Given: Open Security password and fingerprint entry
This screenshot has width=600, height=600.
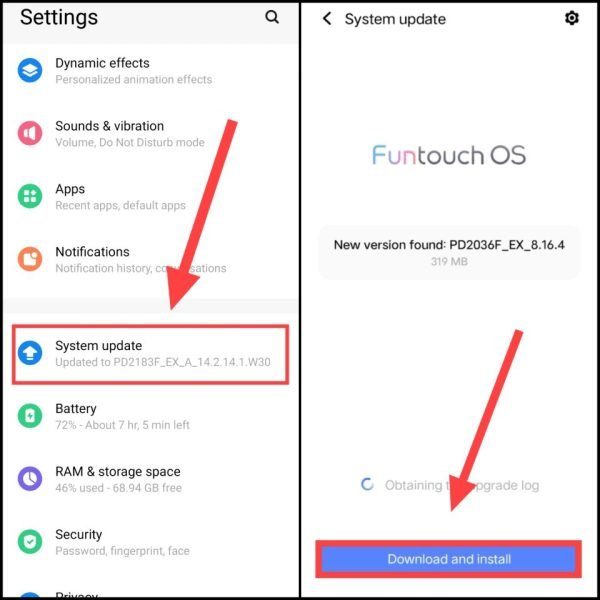Looking at the screenshot, I should click(x=150, y=542).
